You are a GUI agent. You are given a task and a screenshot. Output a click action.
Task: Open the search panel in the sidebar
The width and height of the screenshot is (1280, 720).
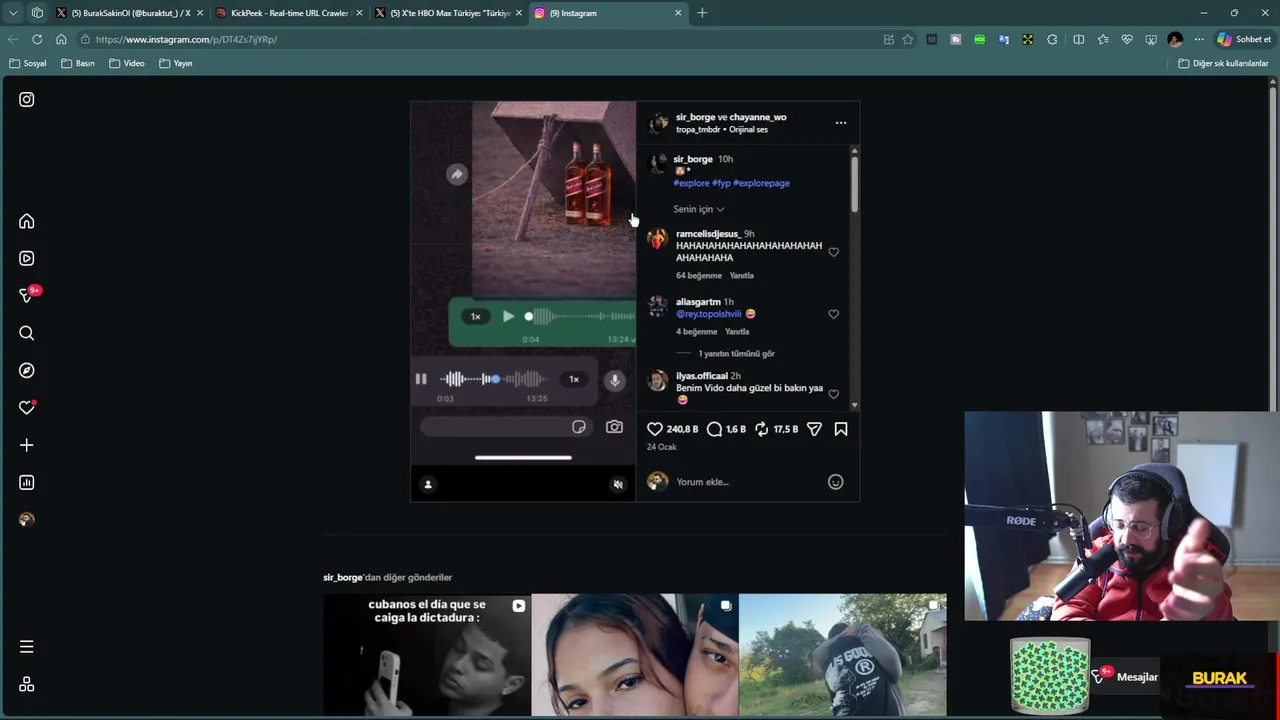coord(27,333)
